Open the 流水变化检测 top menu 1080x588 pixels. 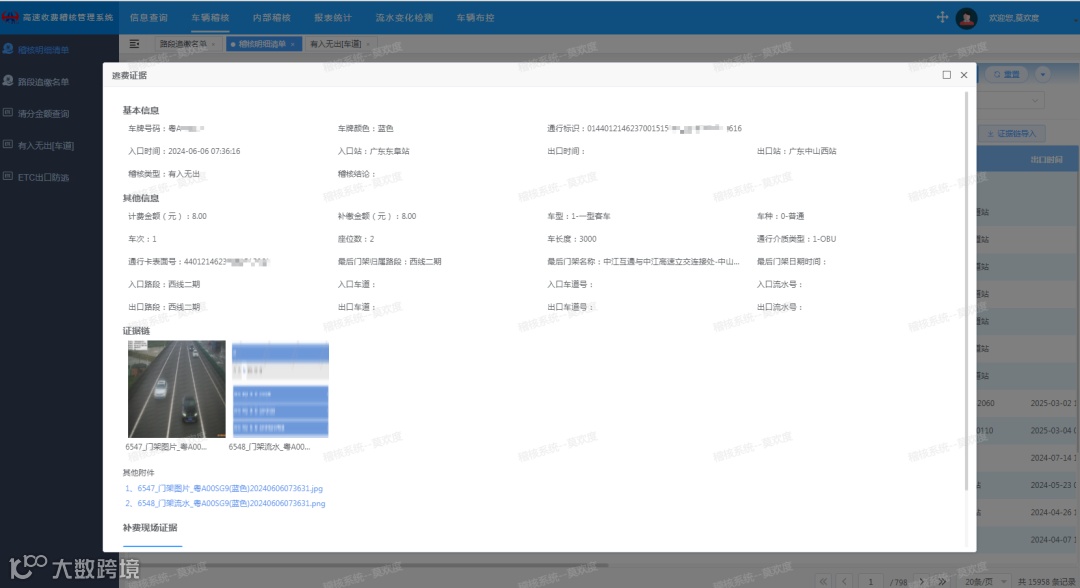404,18
